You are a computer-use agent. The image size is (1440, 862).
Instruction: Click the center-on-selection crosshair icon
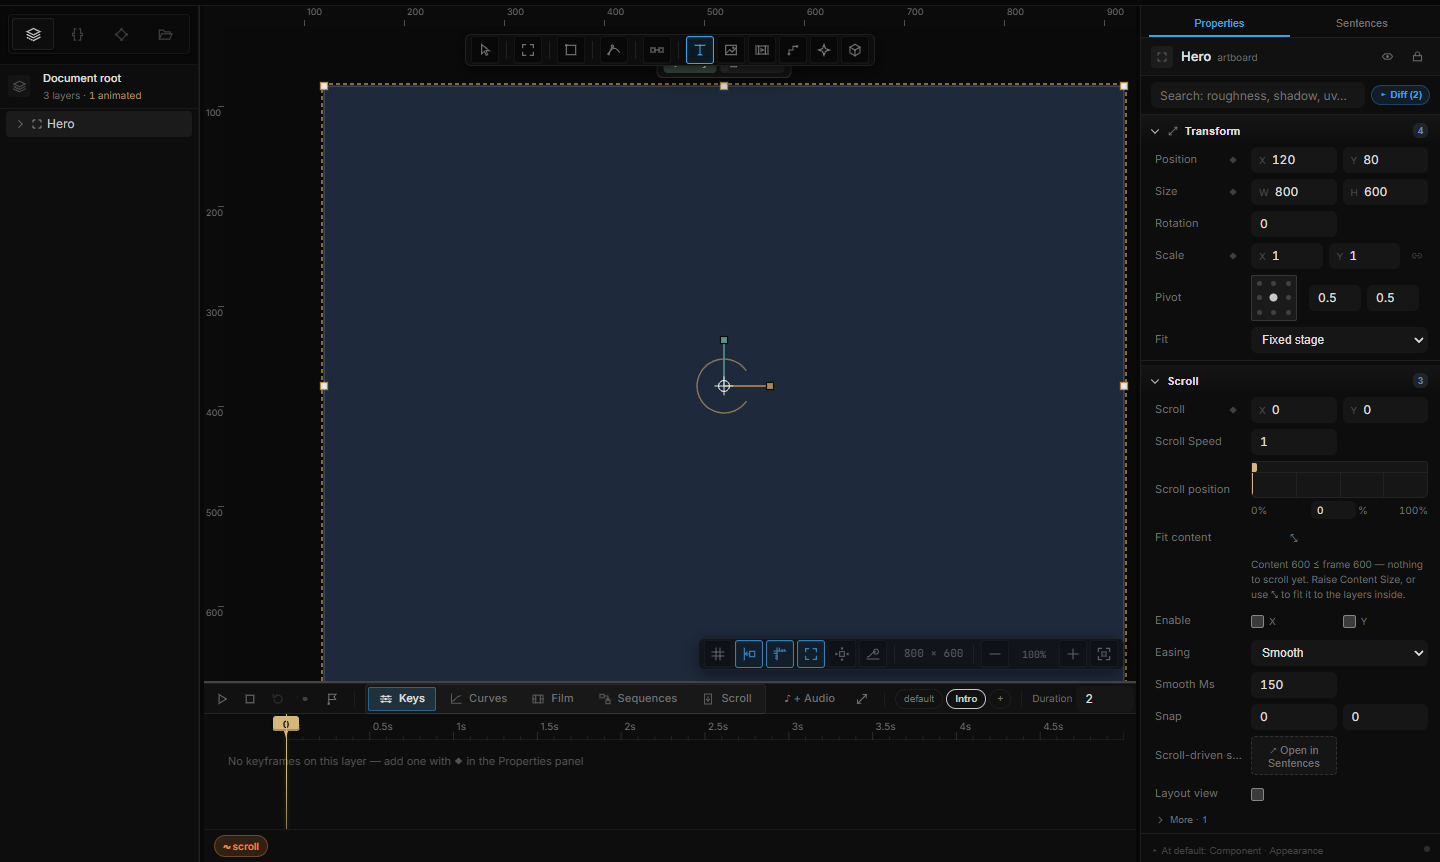[x=842, y=654]
